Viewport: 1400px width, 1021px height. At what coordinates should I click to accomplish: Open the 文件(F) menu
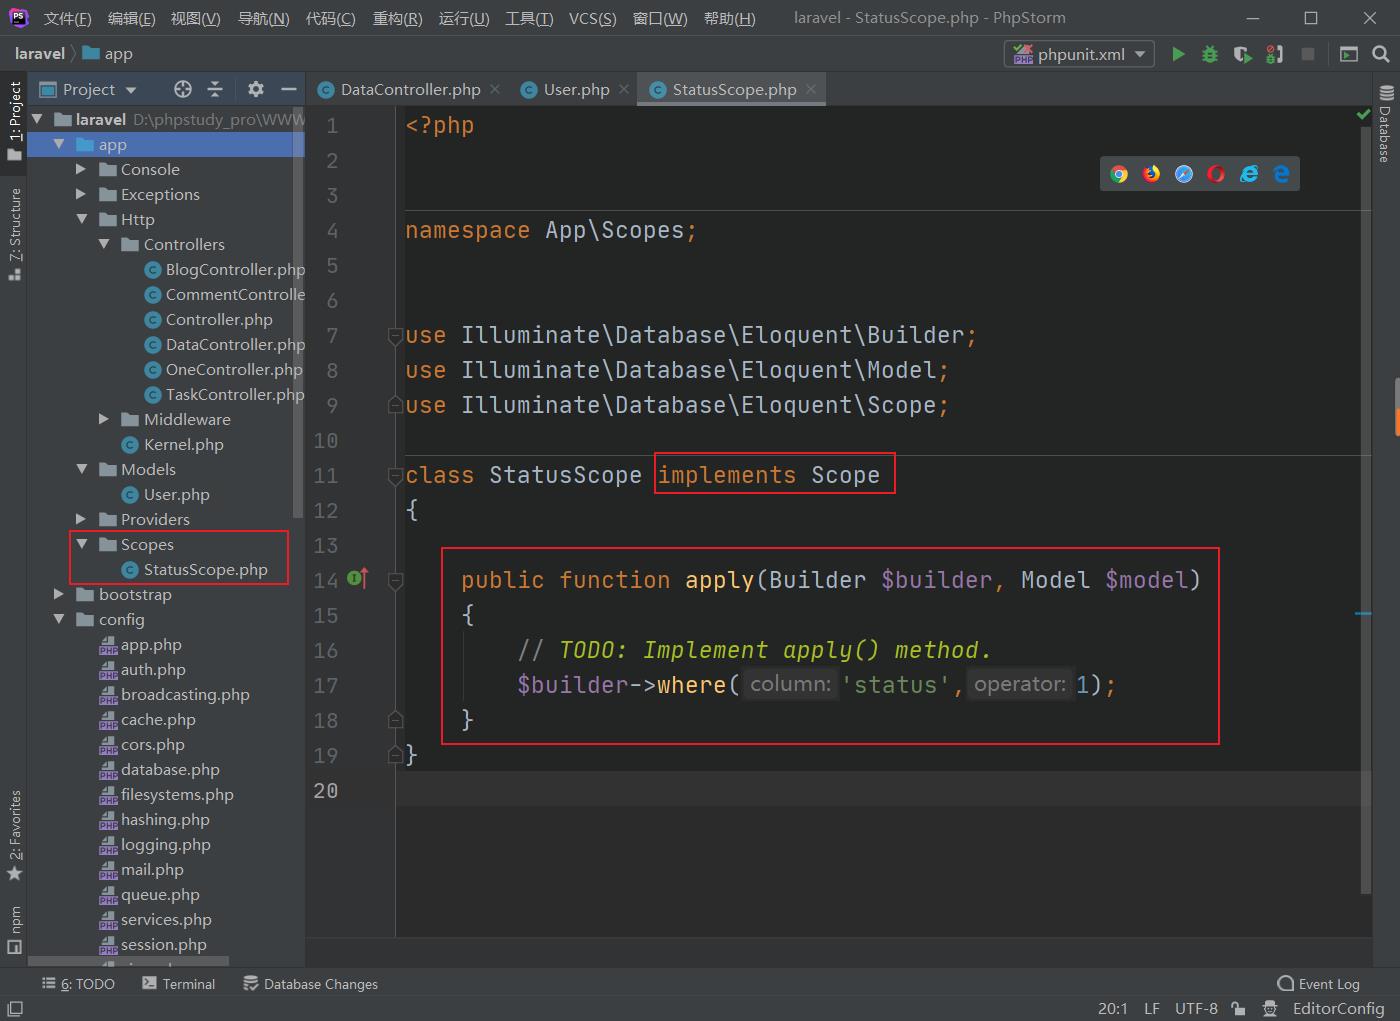tap(67, 18)
